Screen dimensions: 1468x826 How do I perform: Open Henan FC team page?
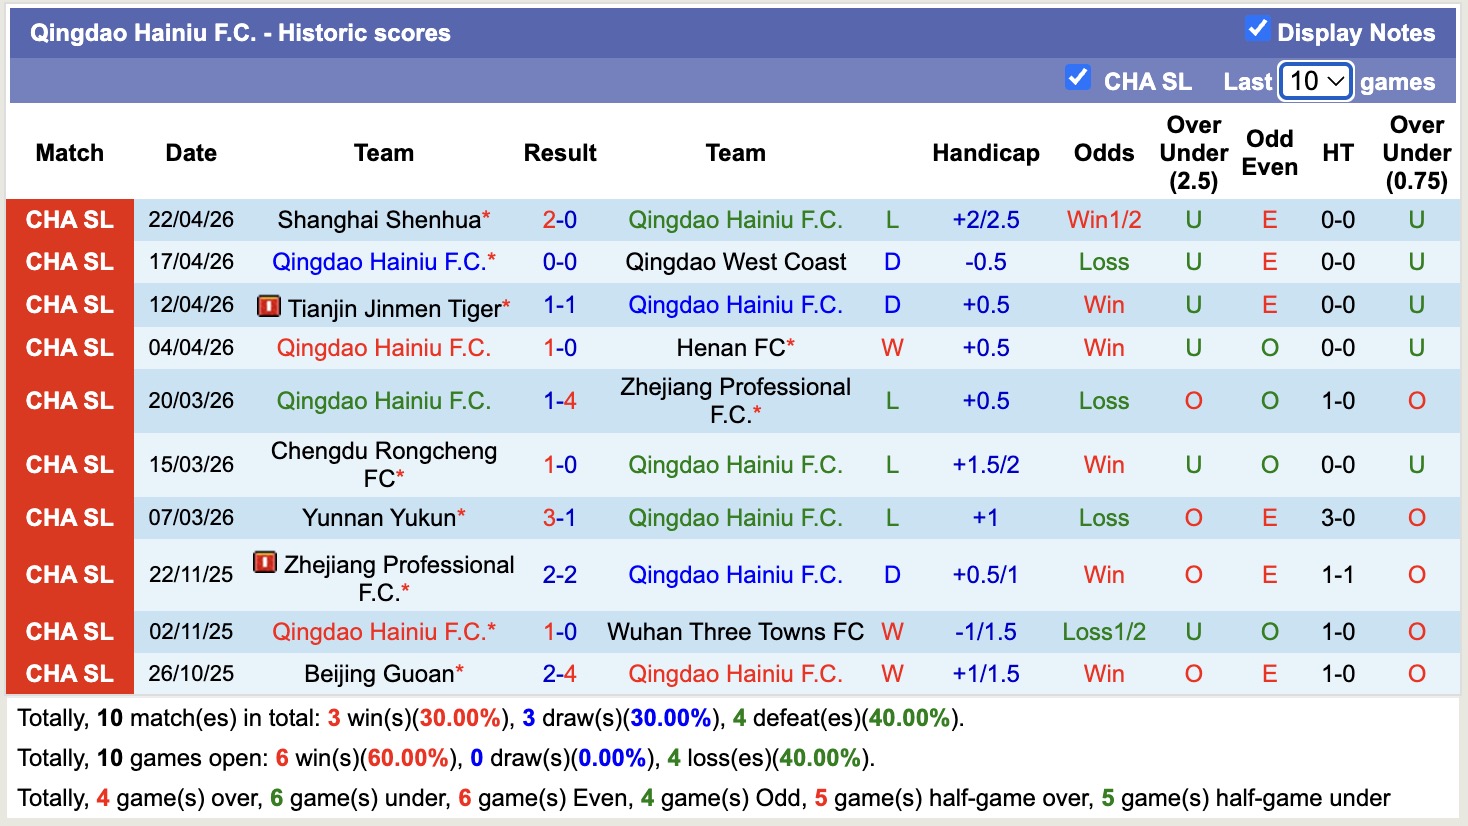(731, 348)
